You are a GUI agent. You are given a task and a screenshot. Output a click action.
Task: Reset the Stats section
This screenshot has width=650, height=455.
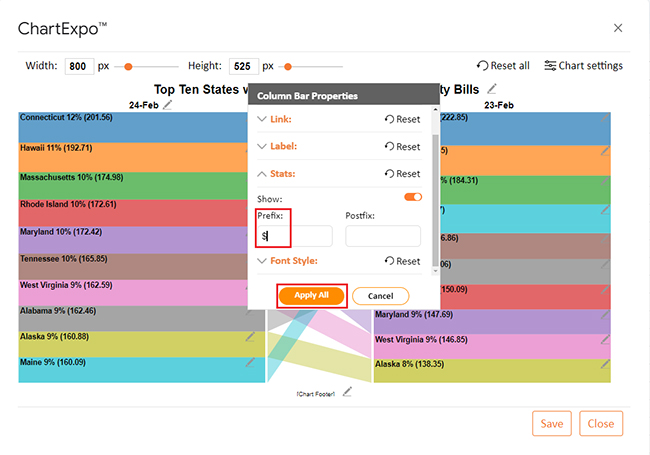(402, 174)
